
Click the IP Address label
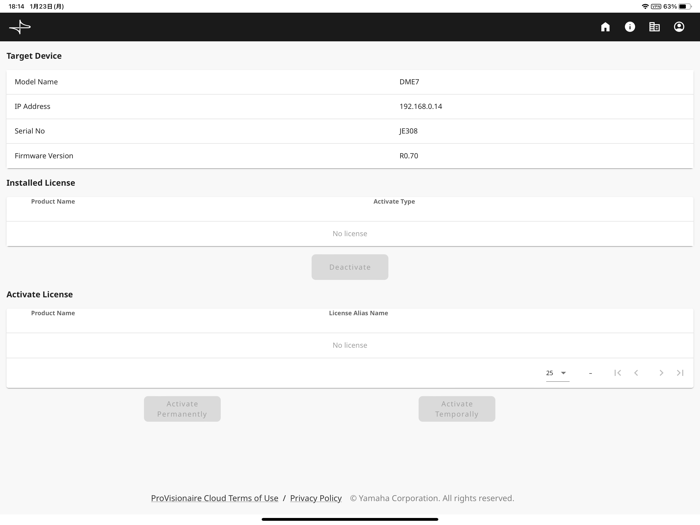(32, 106)
